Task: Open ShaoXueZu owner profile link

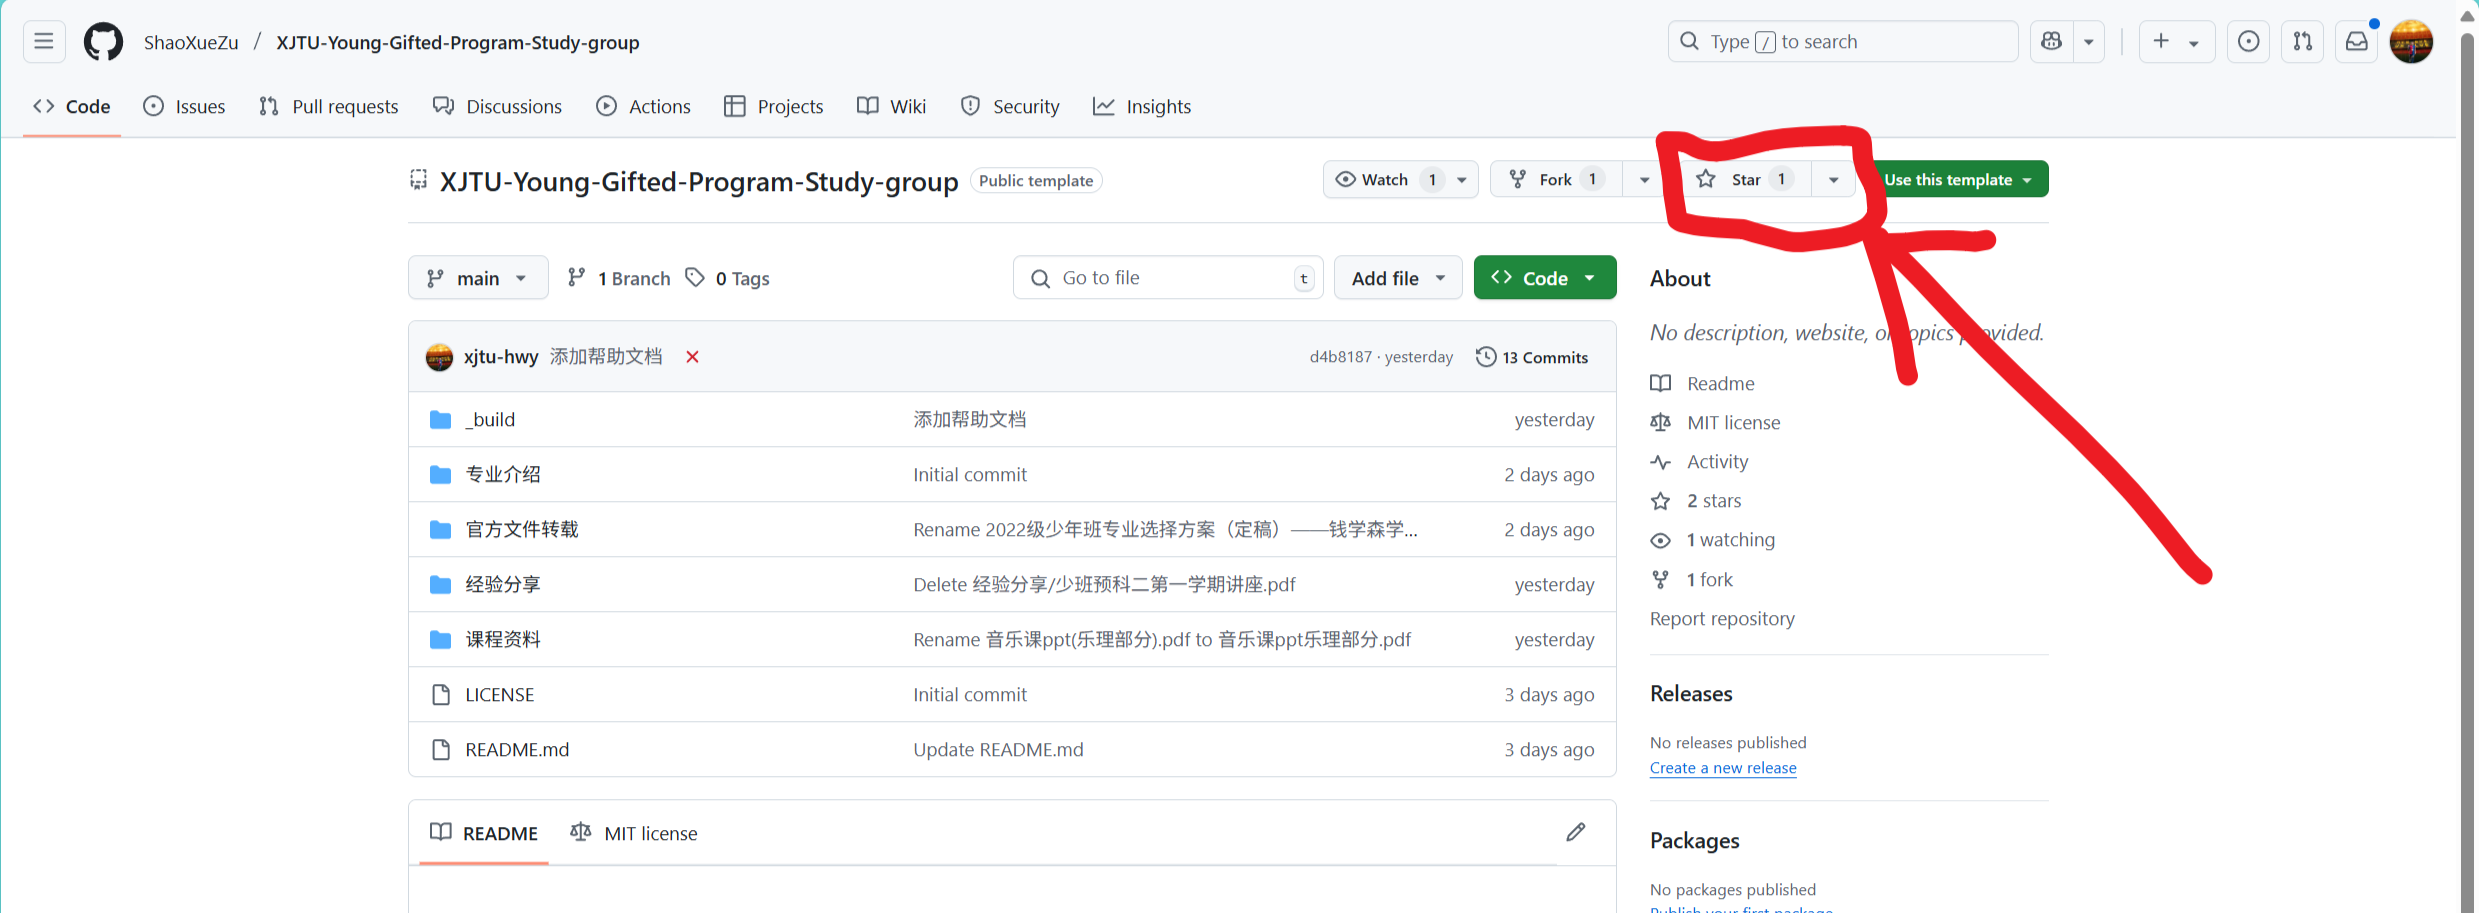Action: click(191, 42)
